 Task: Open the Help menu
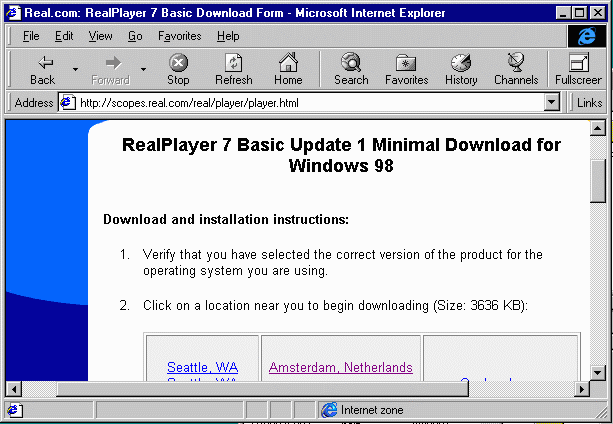[x=228, y=36]
